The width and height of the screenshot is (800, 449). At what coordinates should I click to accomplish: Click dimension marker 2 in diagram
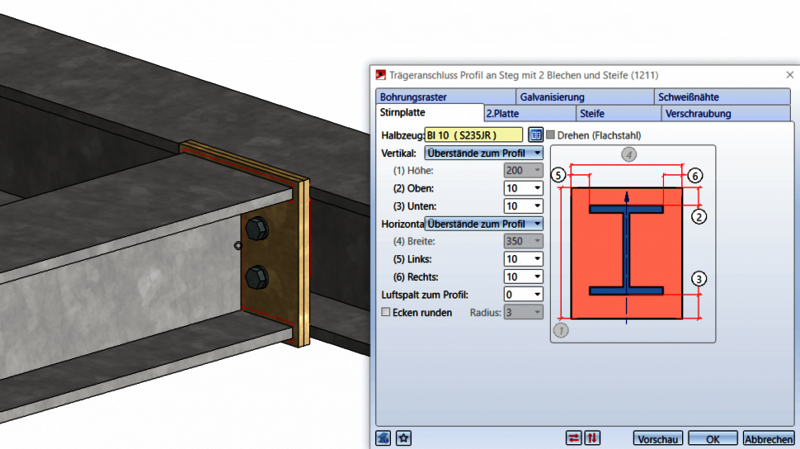[699, 216]
